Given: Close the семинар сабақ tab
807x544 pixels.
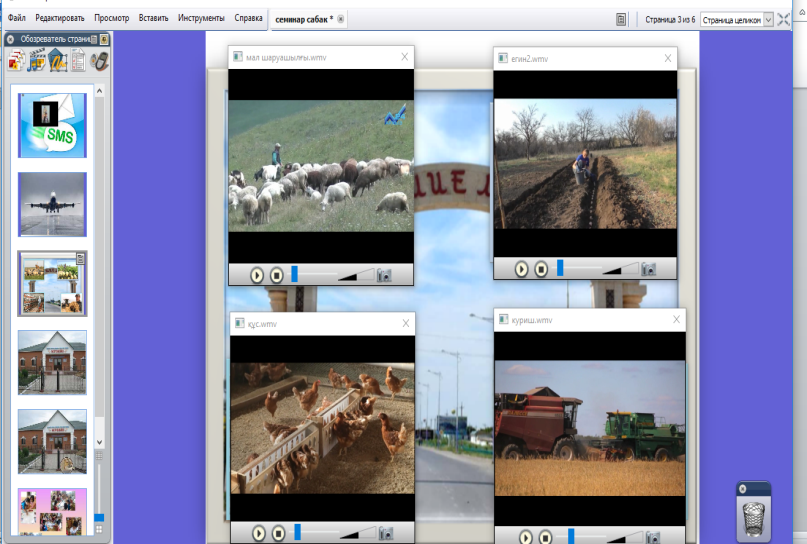Looking at the screenshot, I should tap(341, 20).
